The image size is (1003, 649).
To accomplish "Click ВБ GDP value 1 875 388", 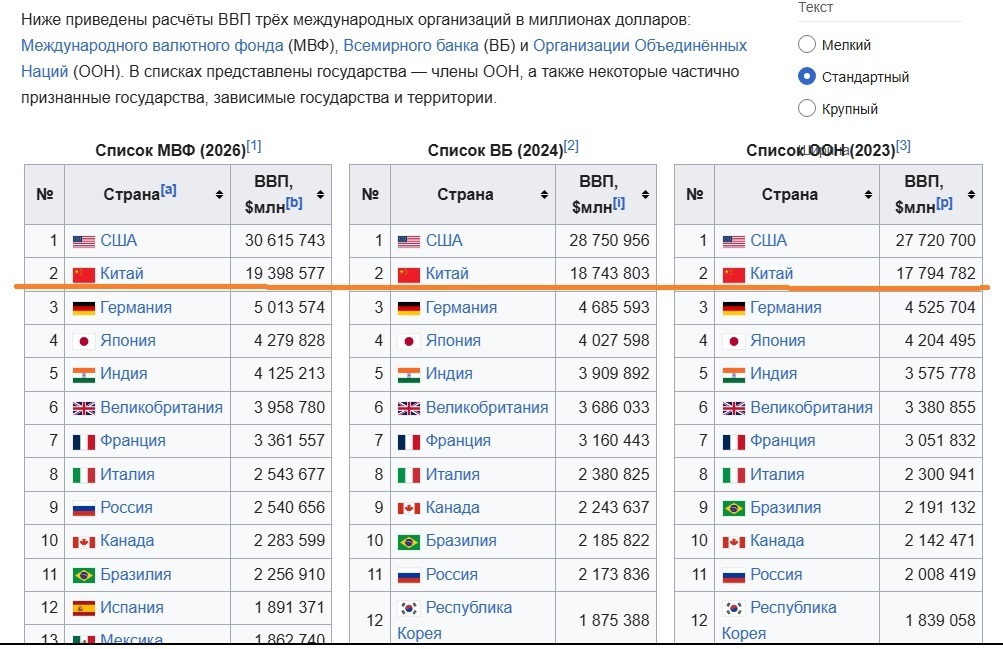I will 614,620.
